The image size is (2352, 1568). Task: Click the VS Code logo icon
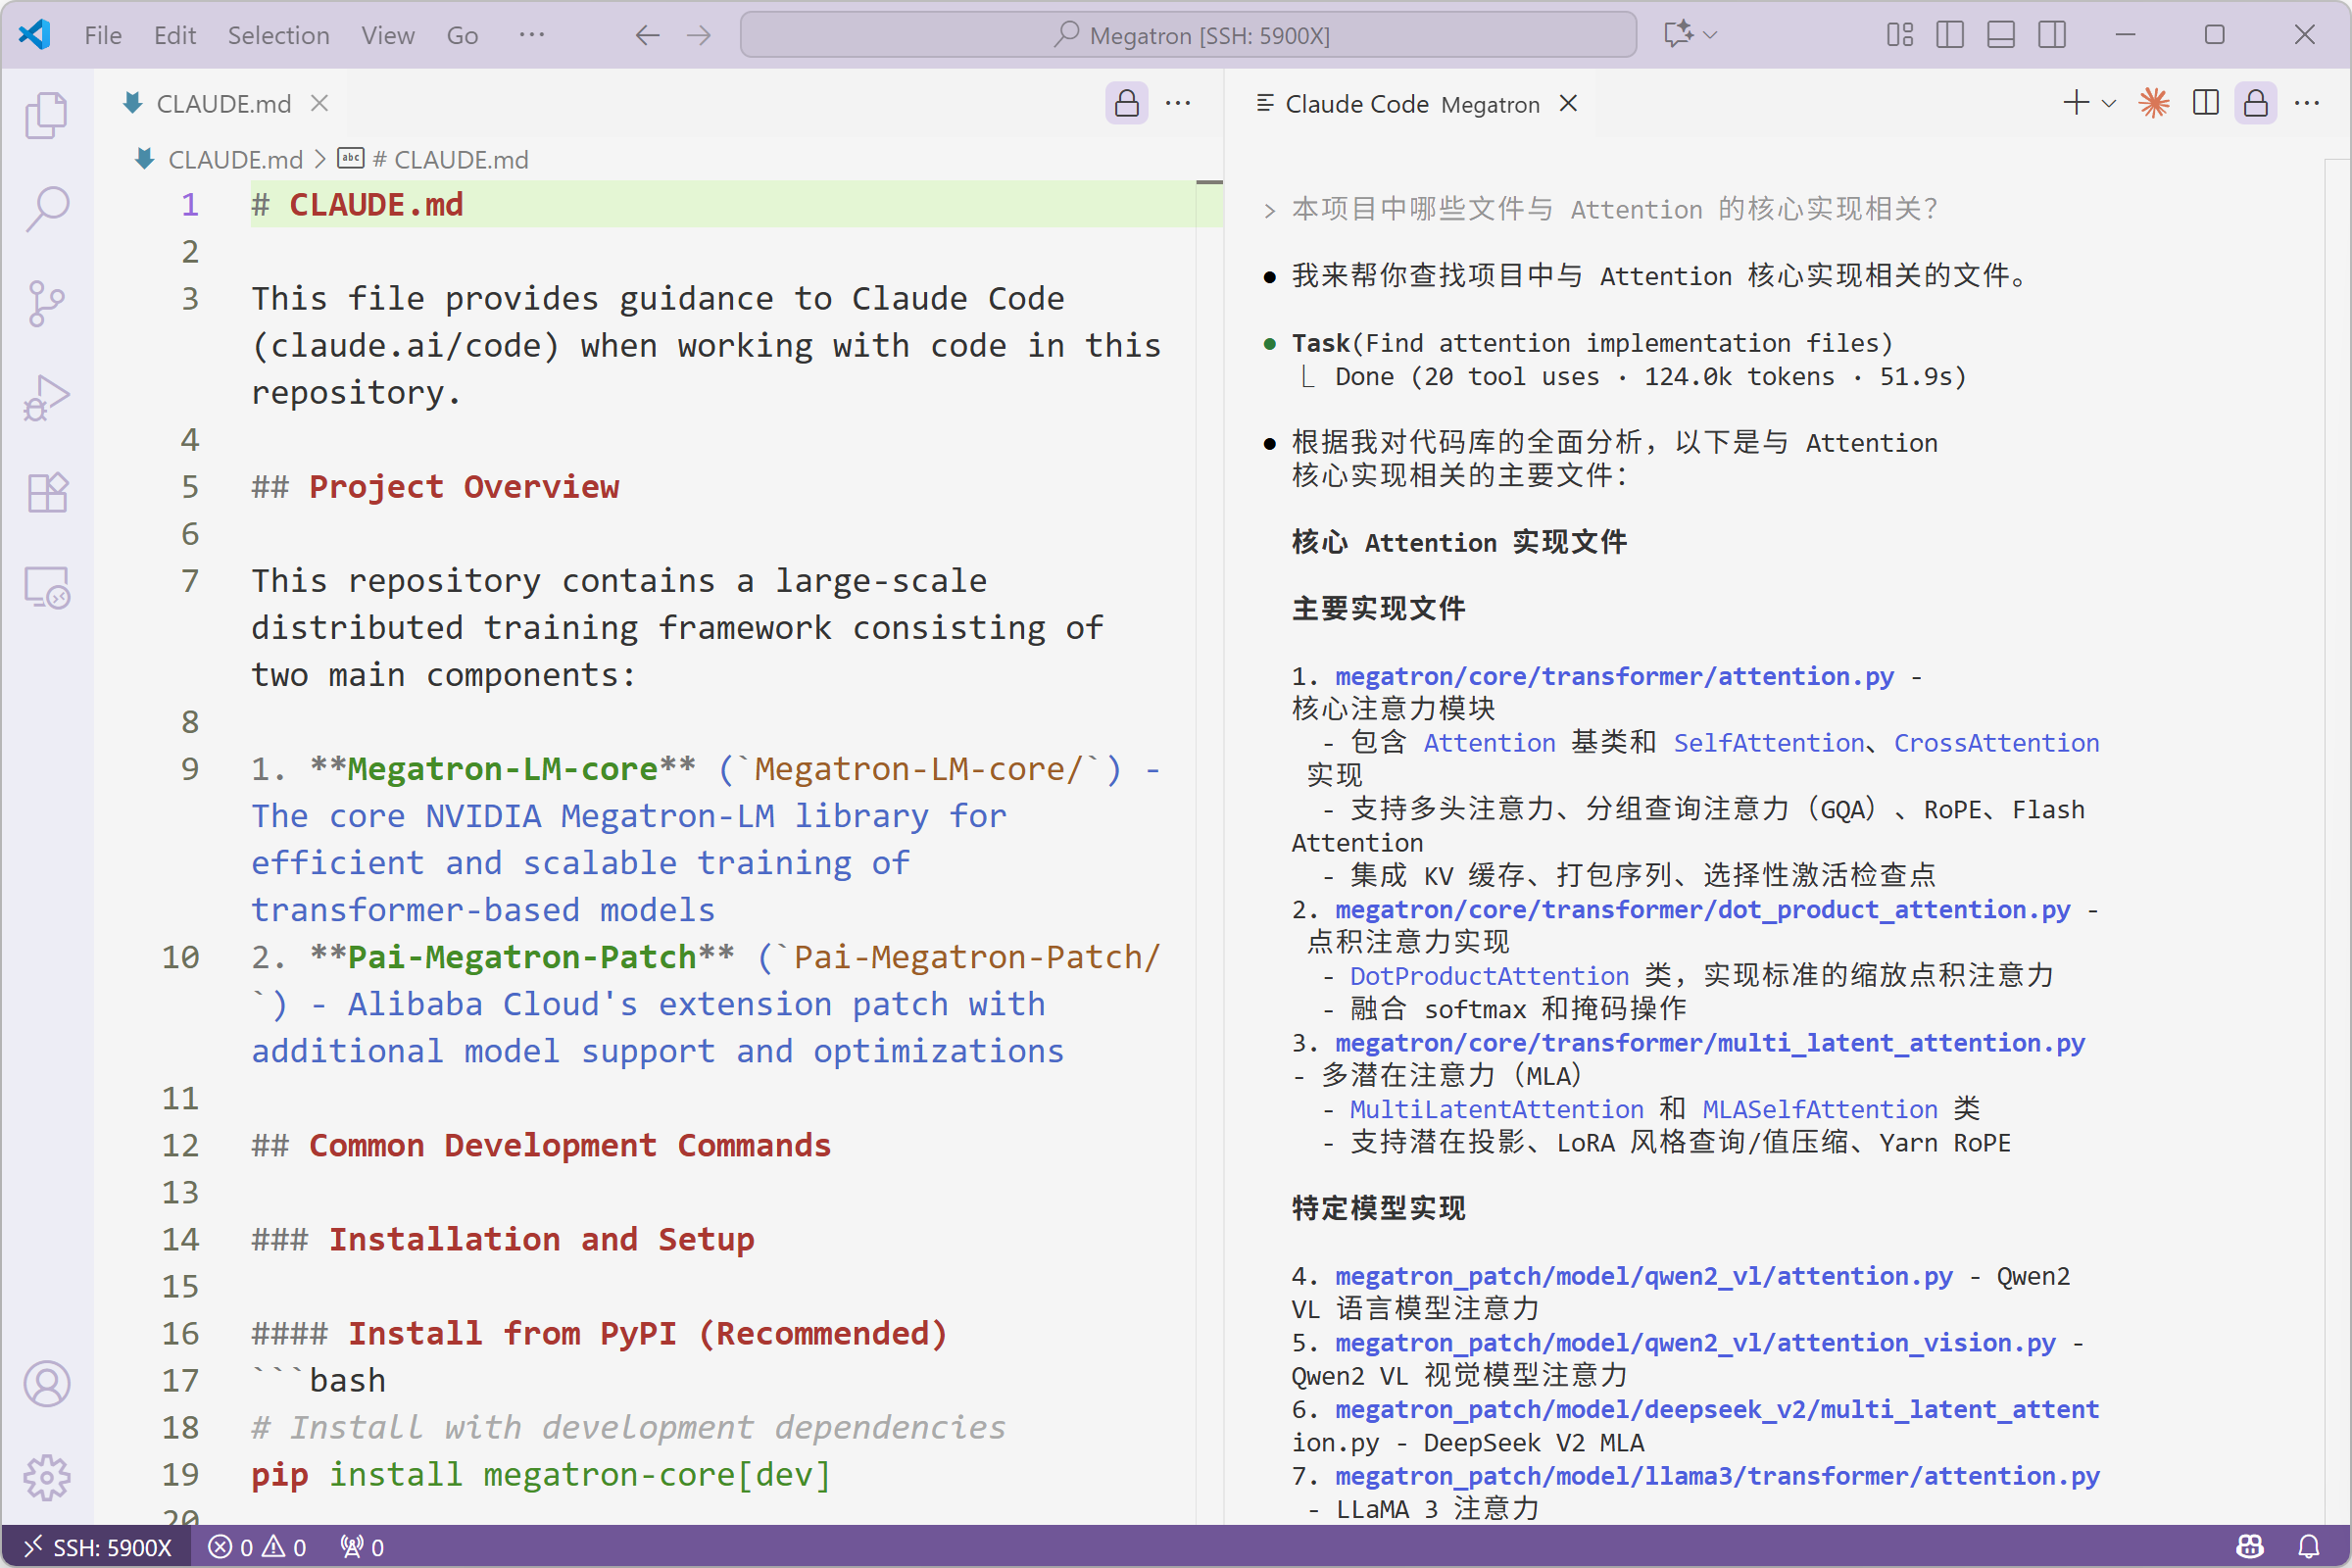(x=35, y=35)
